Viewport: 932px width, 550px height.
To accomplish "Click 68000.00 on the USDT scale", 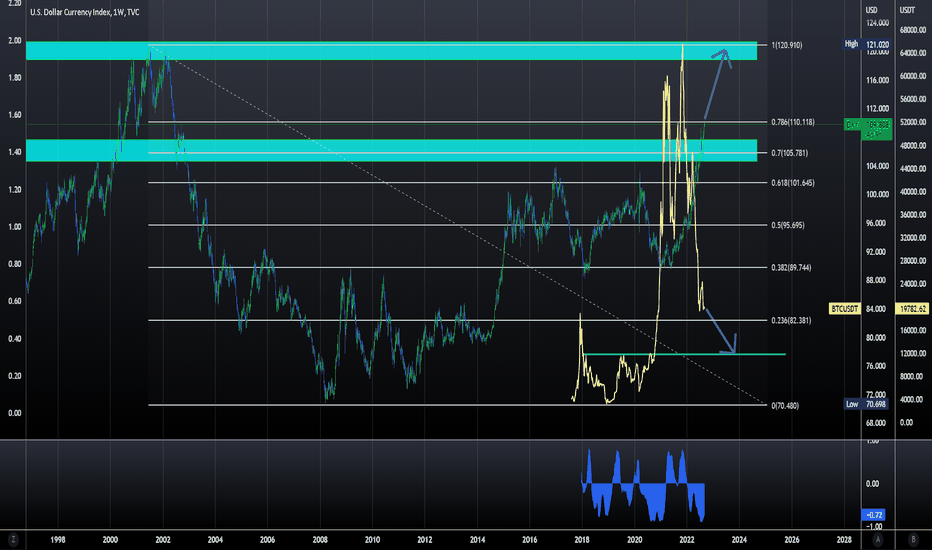I will (x=913, y=30).
